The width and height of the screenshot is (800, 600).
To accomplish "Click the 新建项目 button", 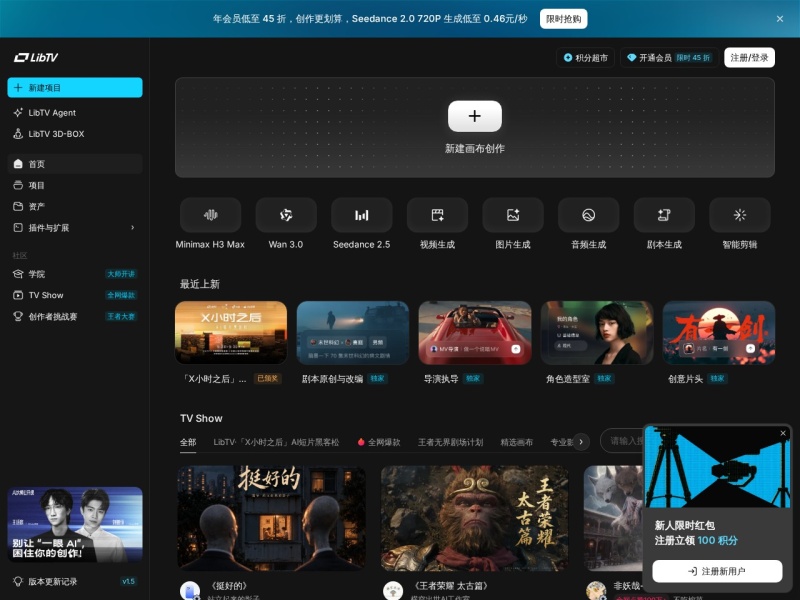I will point(74,87).
